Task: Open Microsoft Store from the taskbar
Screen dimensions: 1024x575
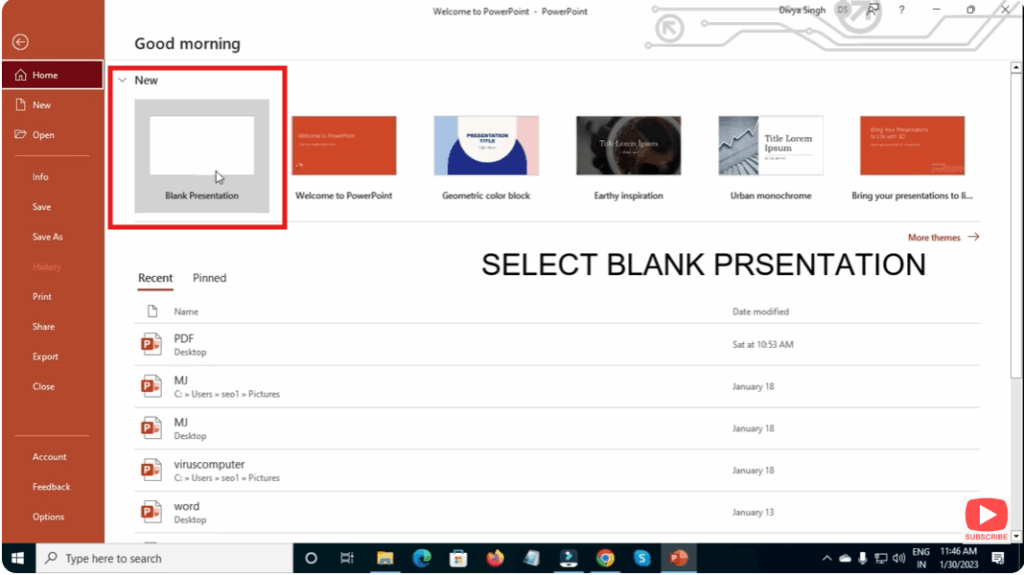Action: point(458,558)
